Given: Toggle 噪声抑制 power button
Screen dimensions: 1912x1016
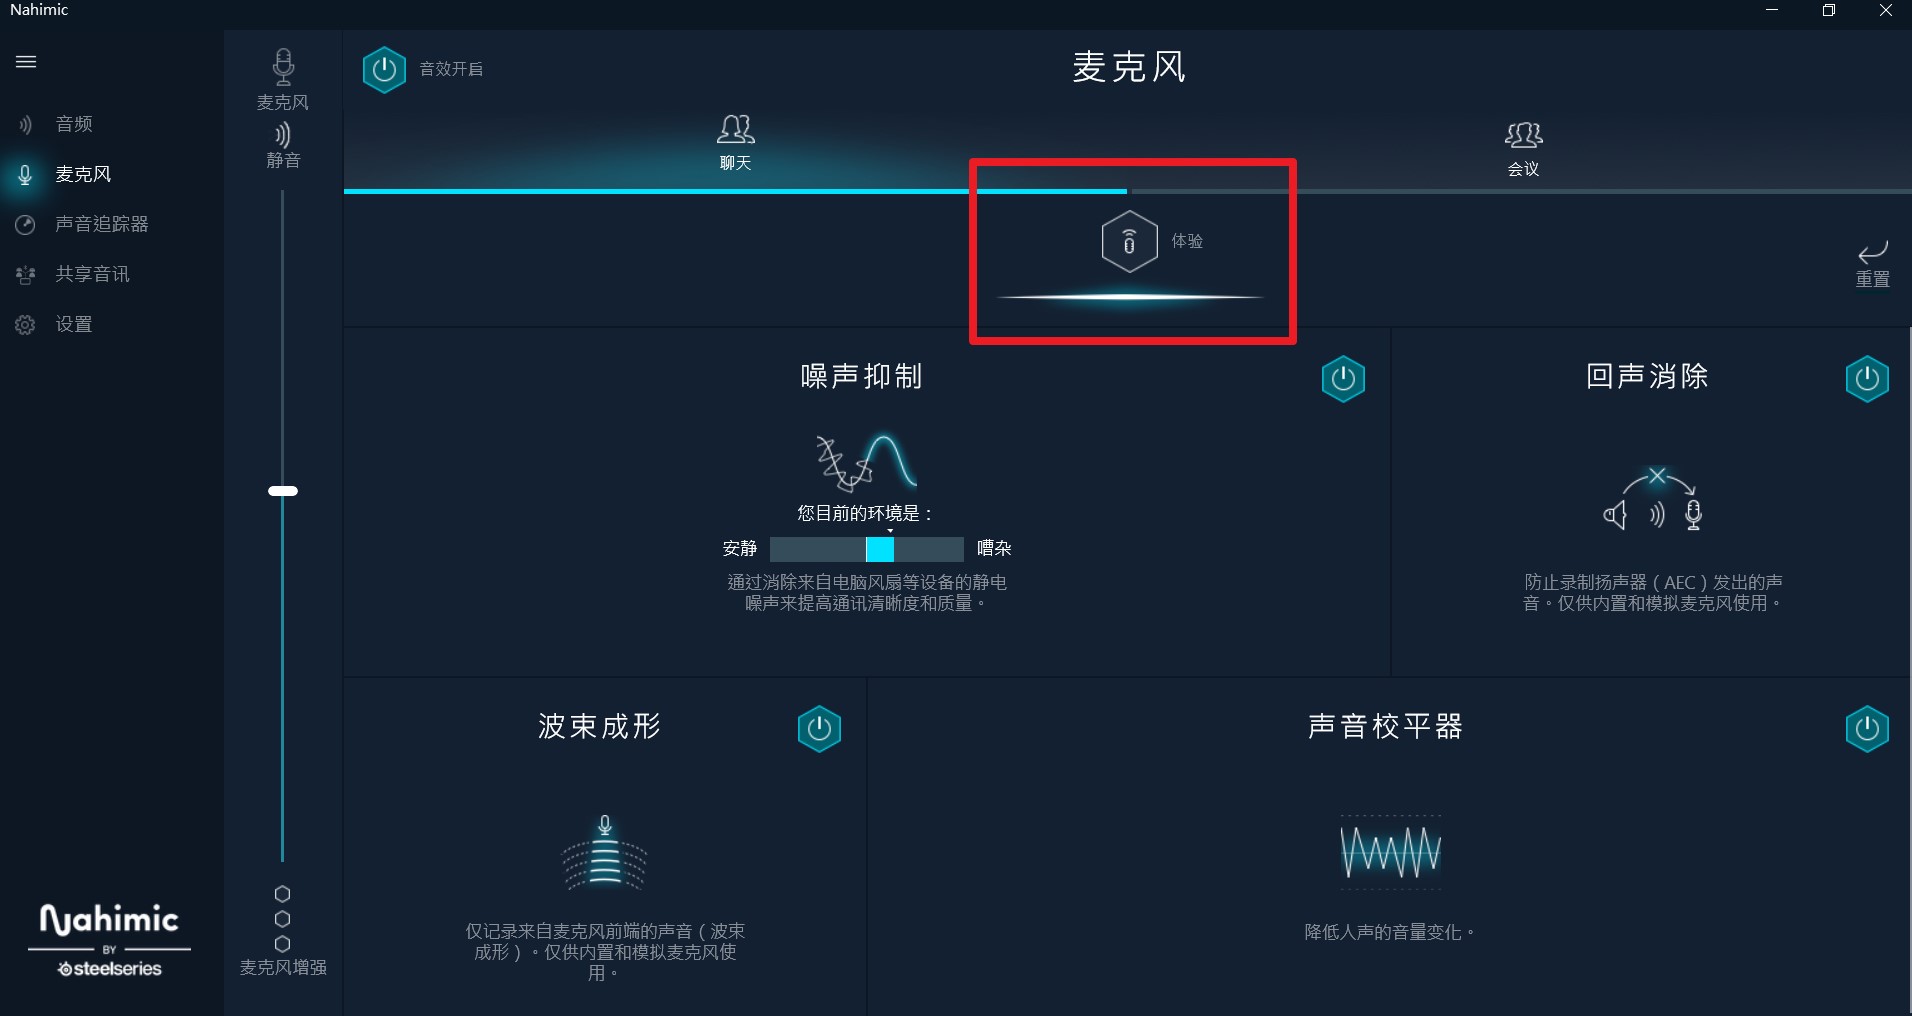Looking at the screenshot, I should coord(1343,379).
